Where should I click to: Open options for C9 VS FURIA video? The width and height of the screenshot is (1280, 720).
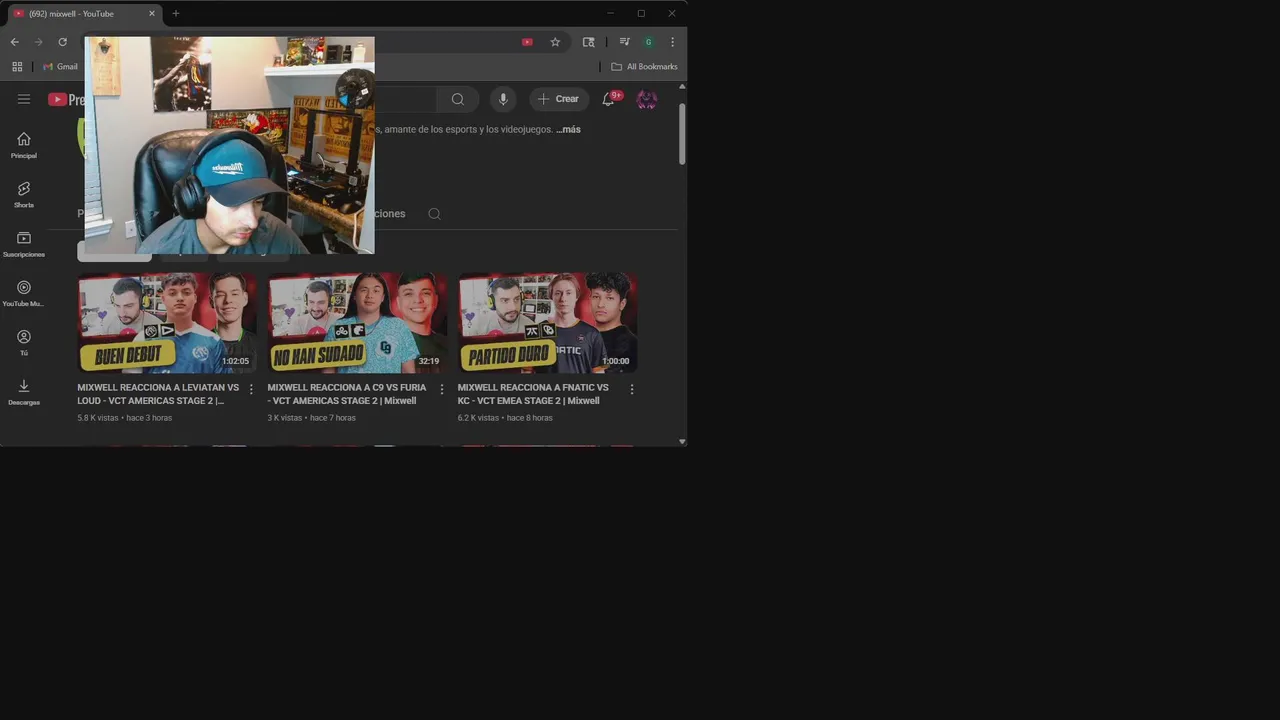[x=441, y=389]
